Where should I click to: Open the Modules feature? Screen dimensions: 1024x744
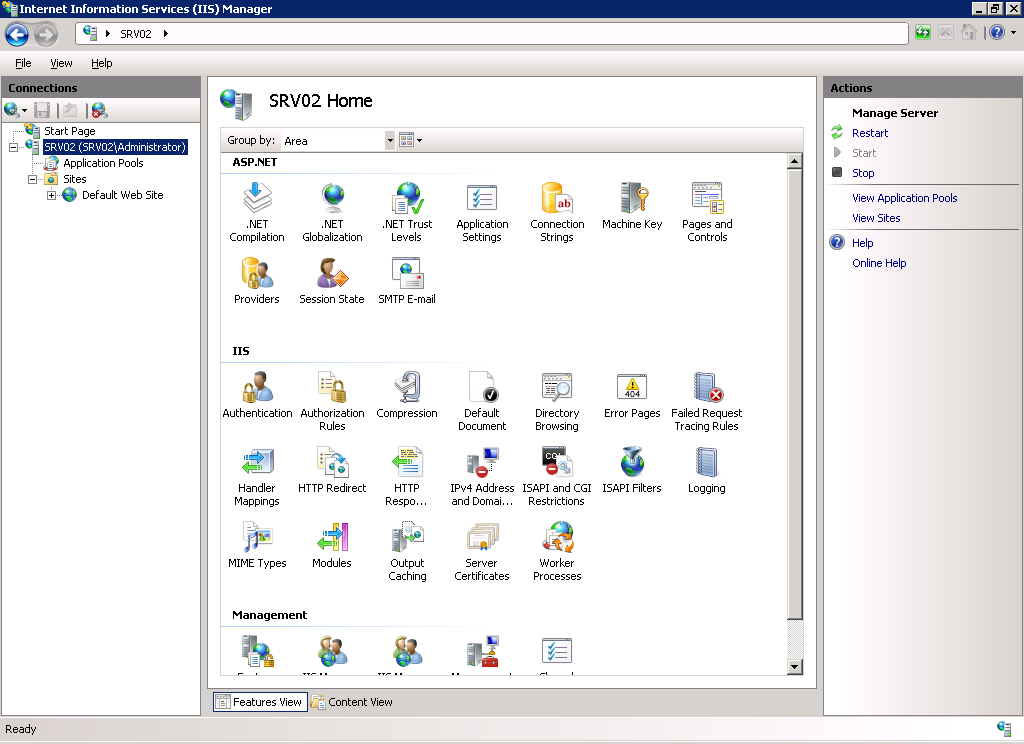click(332, 545)
